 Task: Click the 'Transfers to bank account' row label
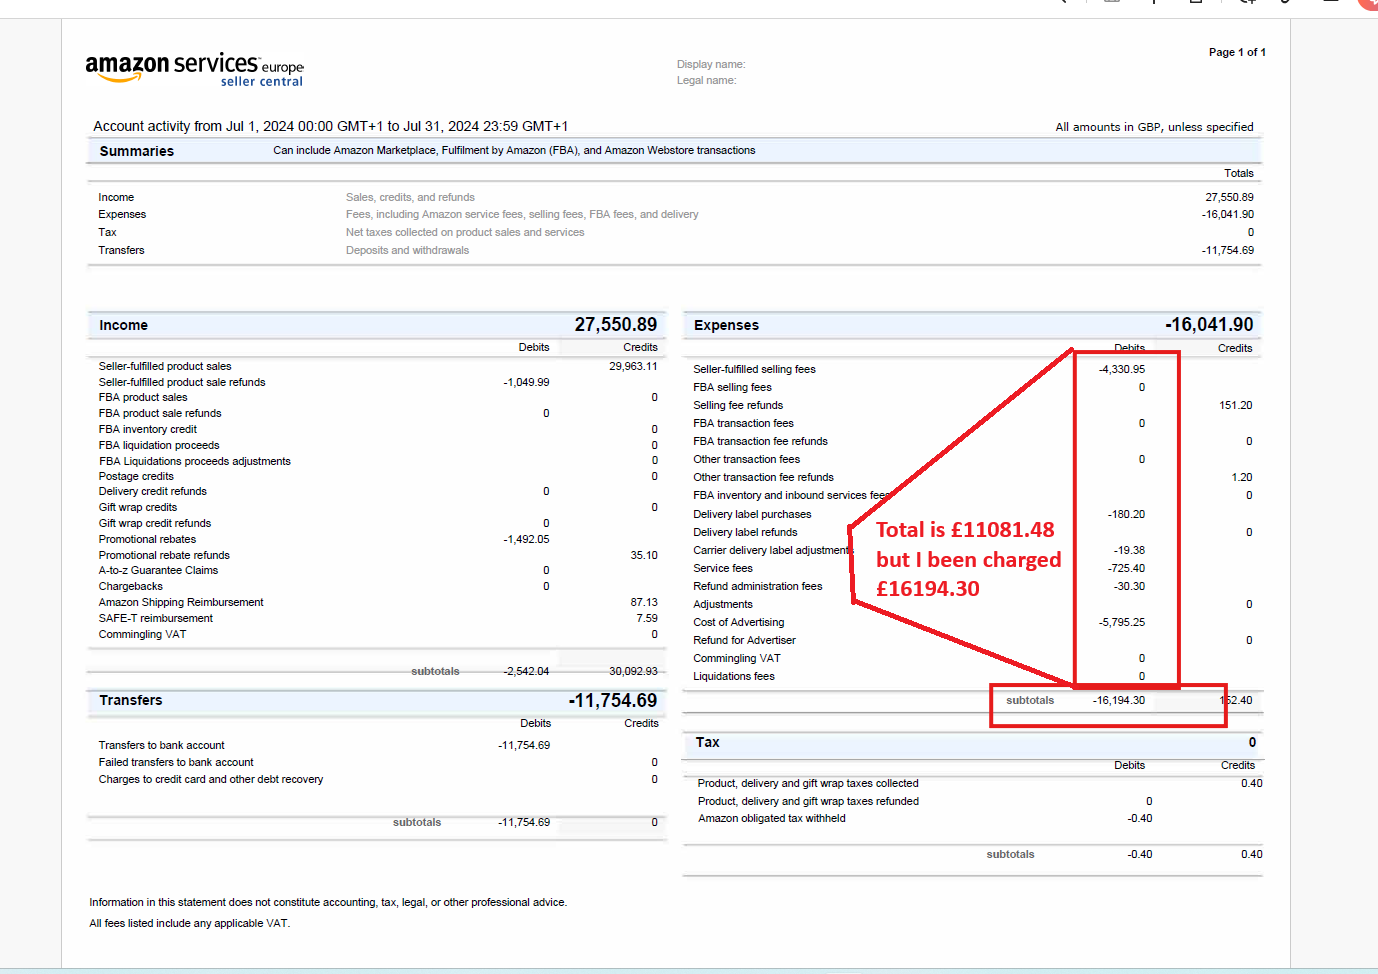tap(161, 745)
